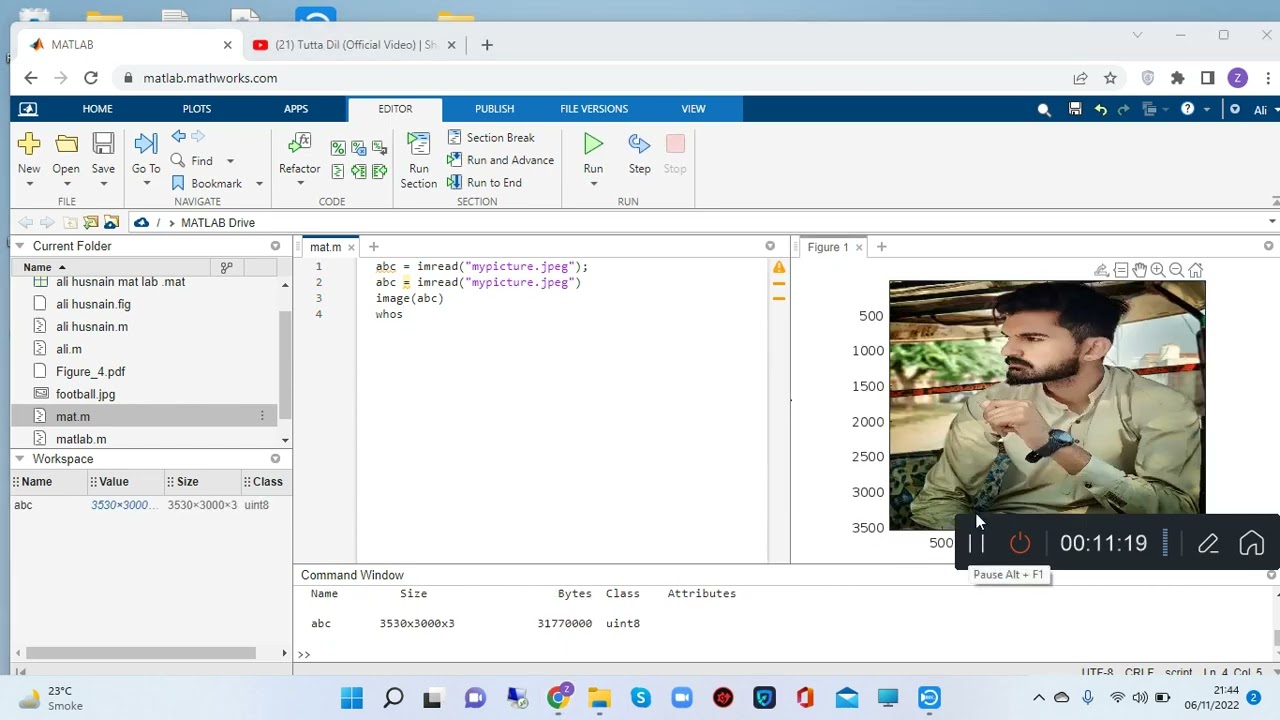Run the script with green arrow

593,144
